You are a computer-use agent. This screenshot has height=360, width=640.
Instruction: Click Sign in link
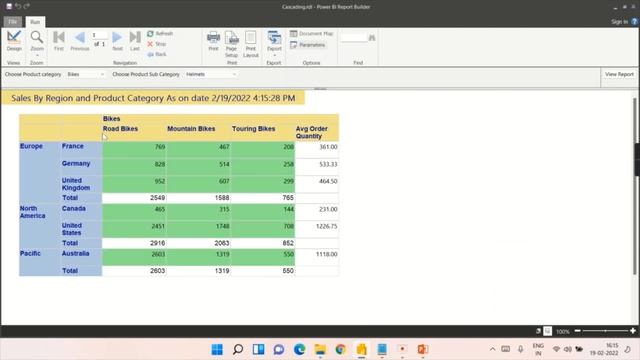coord(619,22)
